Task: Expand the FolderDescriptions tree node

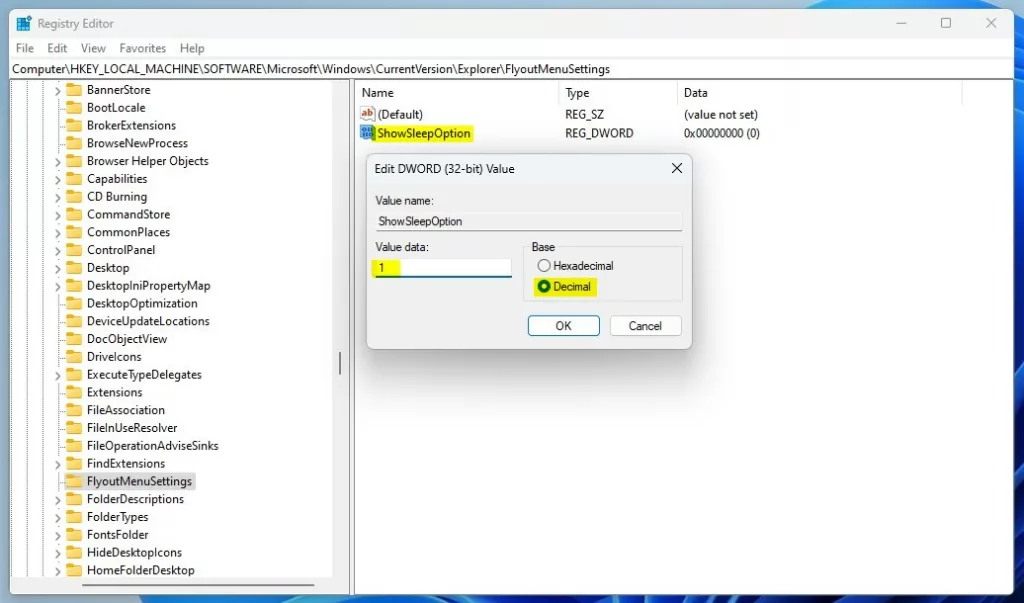Action: (57, 499)
